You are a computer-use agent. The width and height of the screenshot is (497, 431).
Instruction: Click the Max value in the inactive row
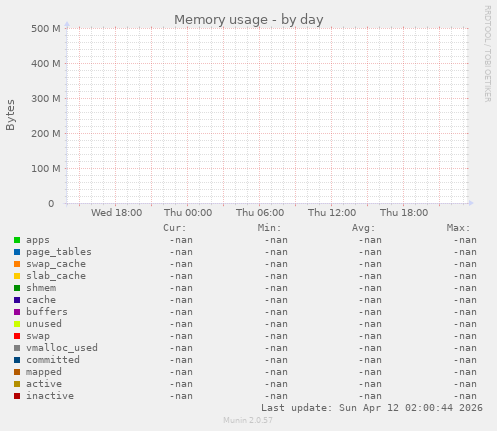[465, 396]
